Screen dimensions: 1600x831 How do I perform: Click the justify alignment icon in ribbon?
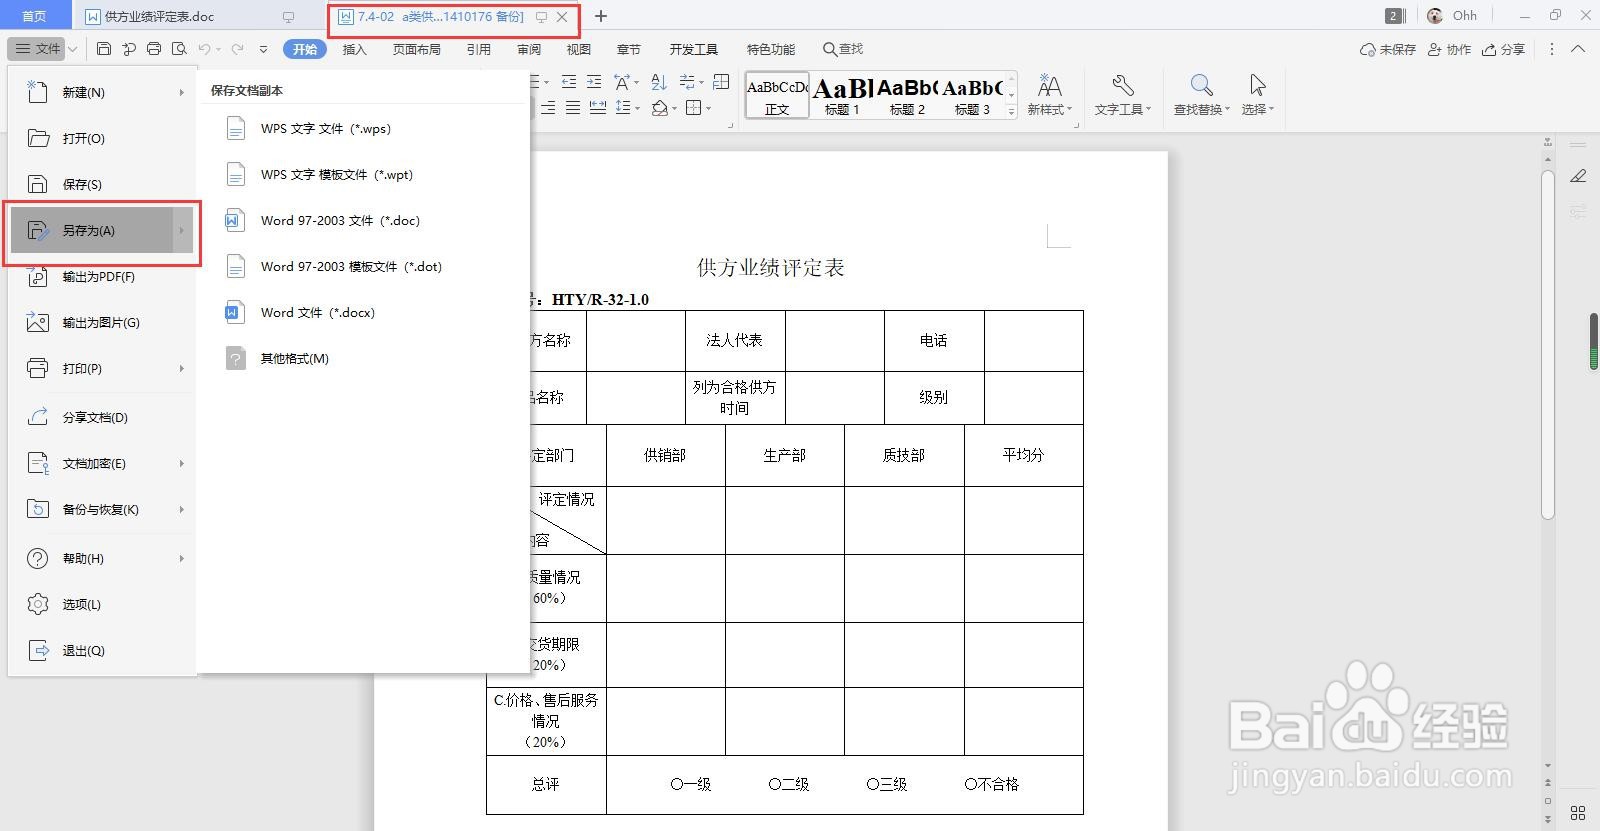[573, 108]
